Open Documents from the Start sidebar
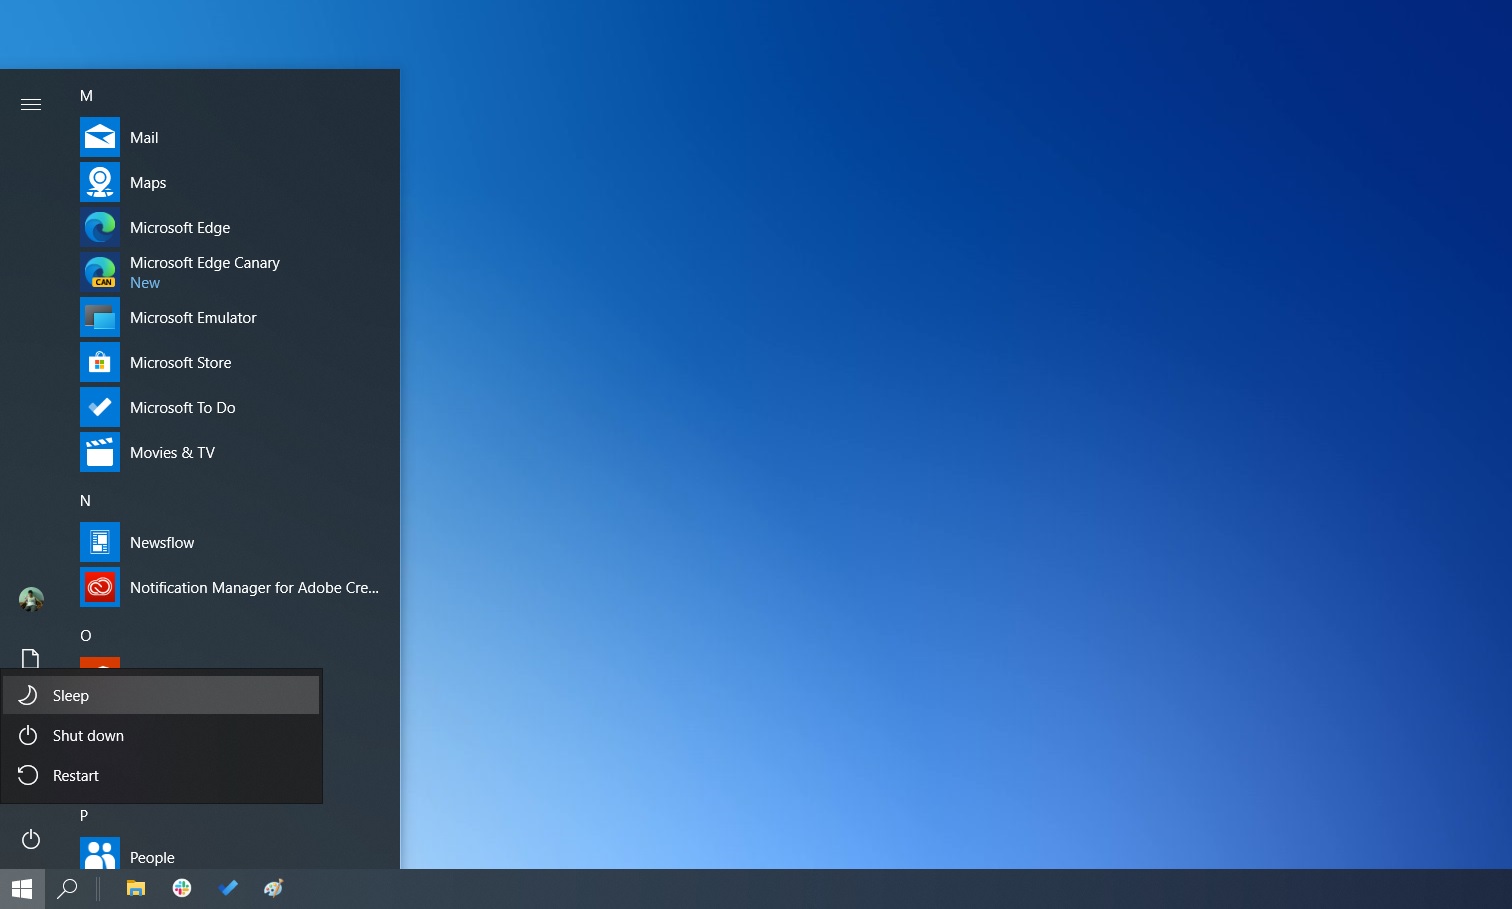Image resolution: width=1512 pixels, height=909 pixels. point(31,658)
